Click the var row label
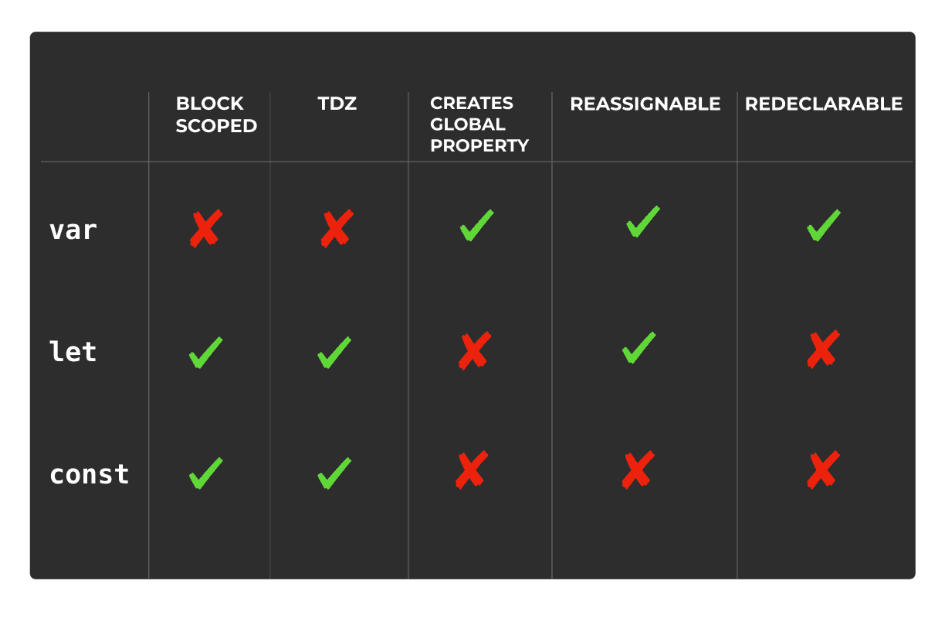The image size is (950, 618). click(73, 230)
